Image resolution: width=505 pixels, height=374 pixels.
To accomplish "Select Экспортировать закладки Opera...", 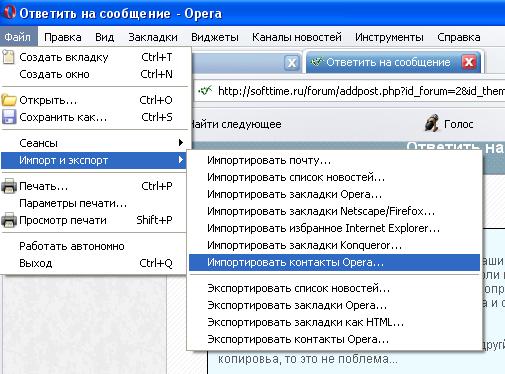I will click(334, 305).
